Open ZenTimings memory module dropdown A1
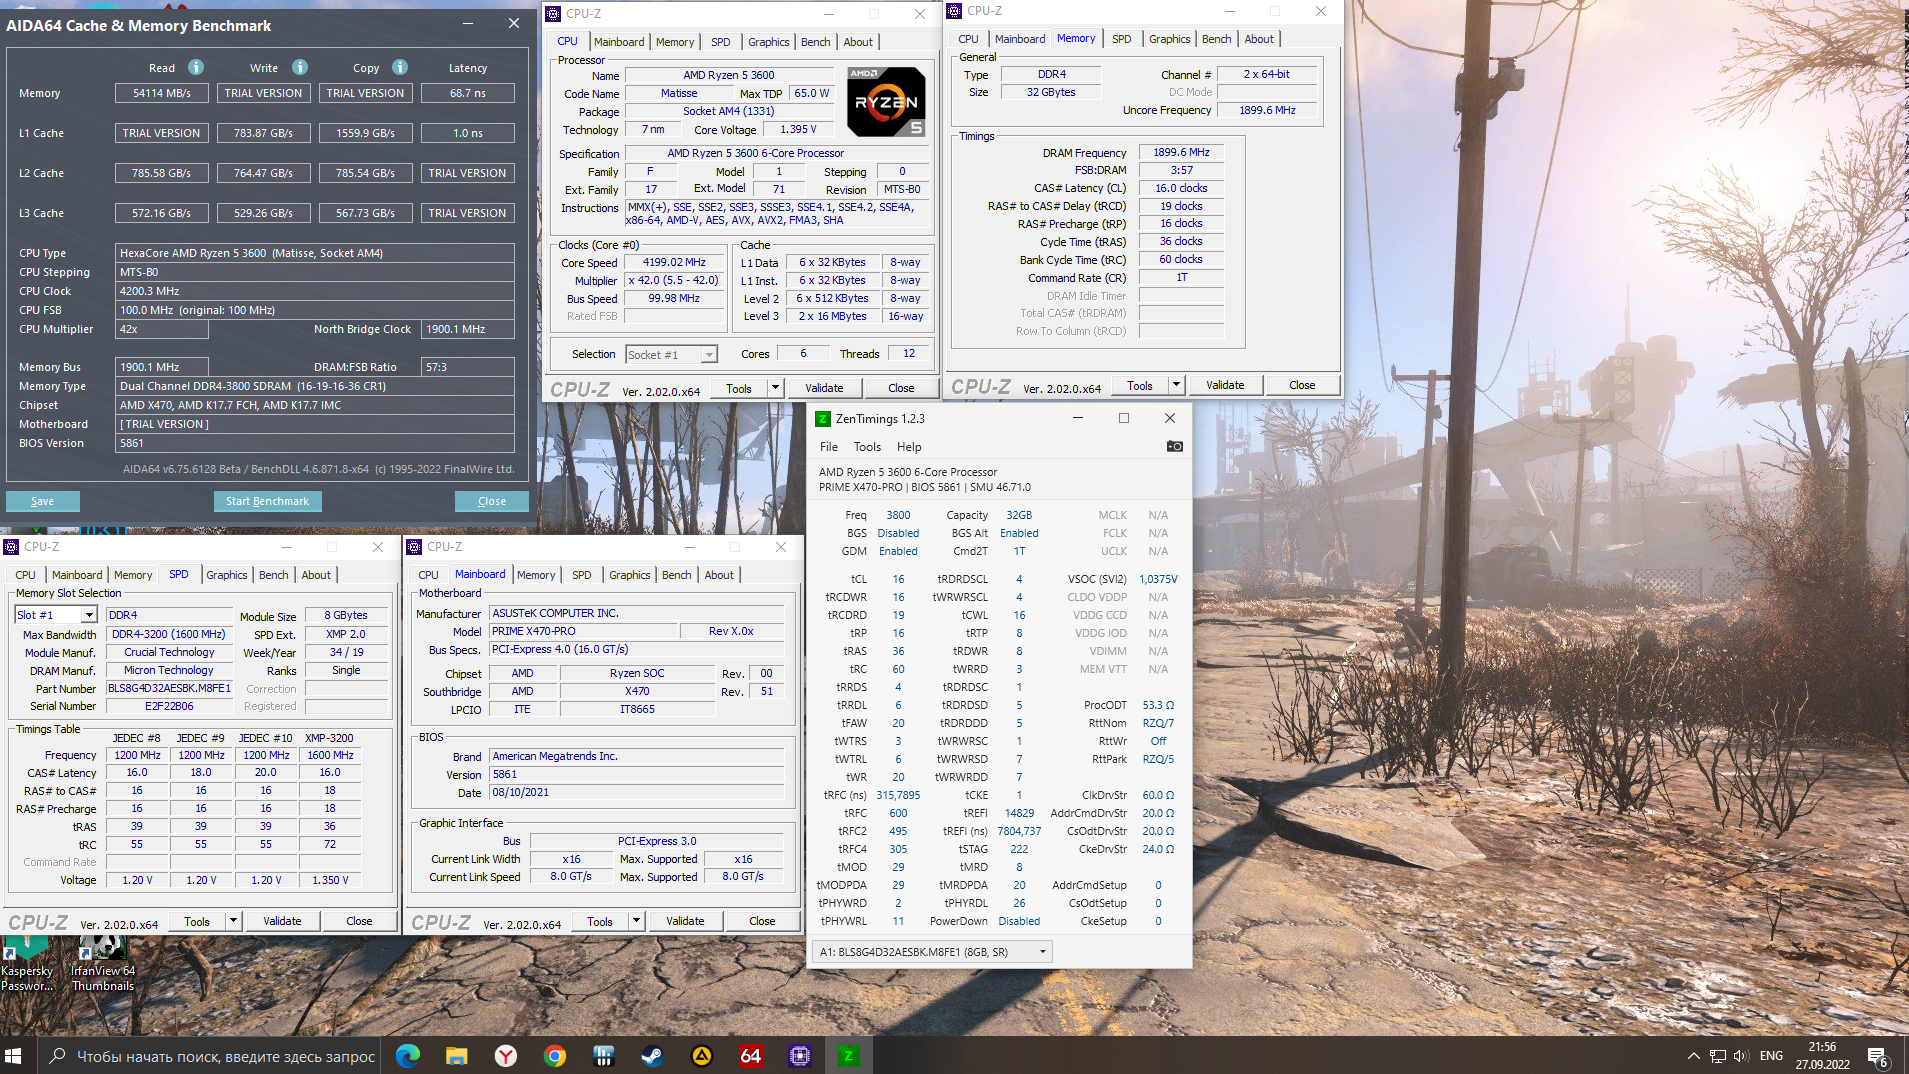Viewport: 1909px width, 1074px height. [932, 952]
